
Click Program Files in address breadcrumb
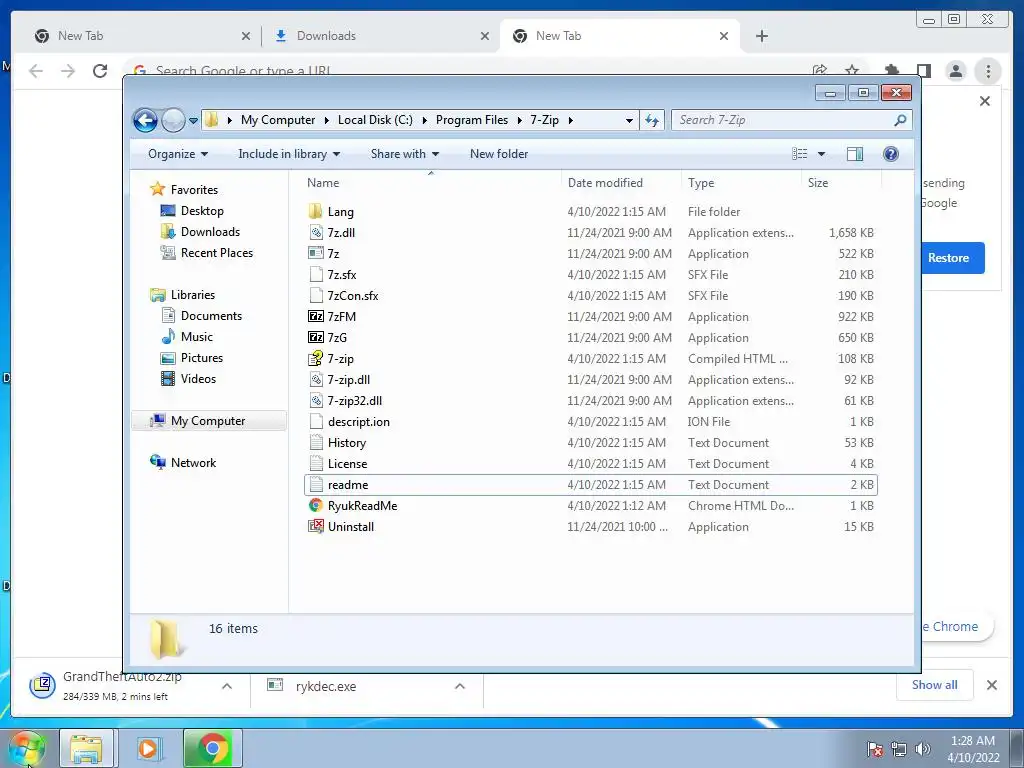point(472,120)
